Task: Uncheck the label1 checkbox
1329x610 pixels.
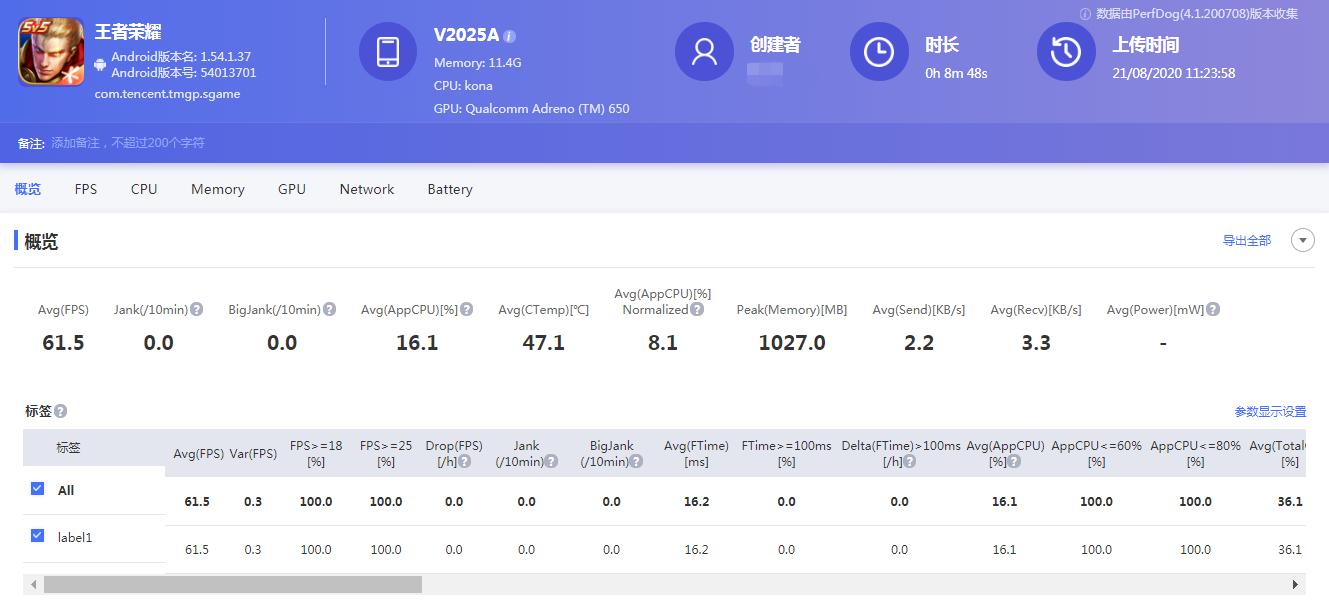Action: tap(37, 537)
